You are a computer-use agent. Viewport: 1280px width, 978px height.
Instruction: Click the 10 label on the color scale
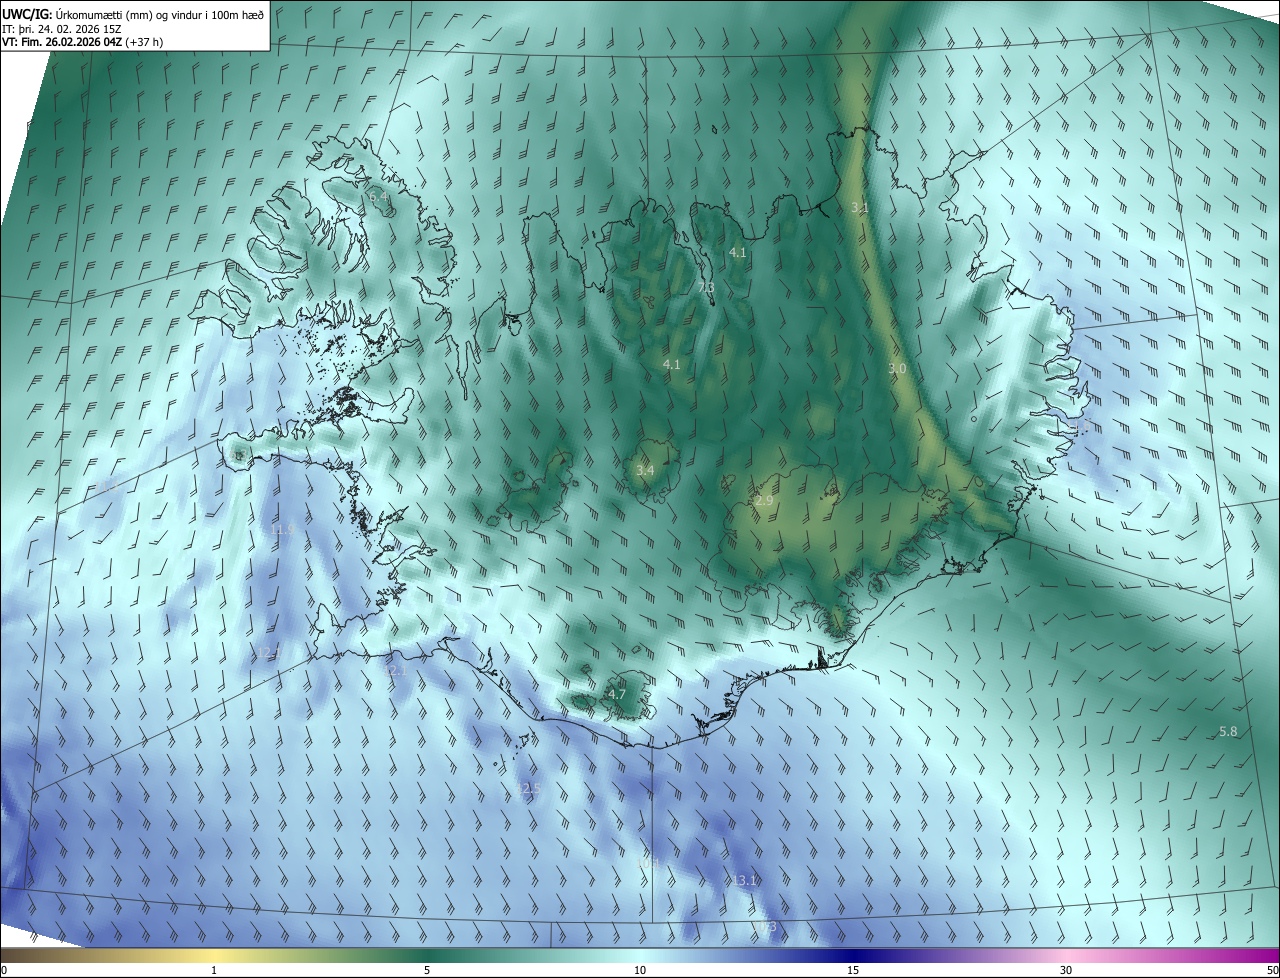pos(640,970)
